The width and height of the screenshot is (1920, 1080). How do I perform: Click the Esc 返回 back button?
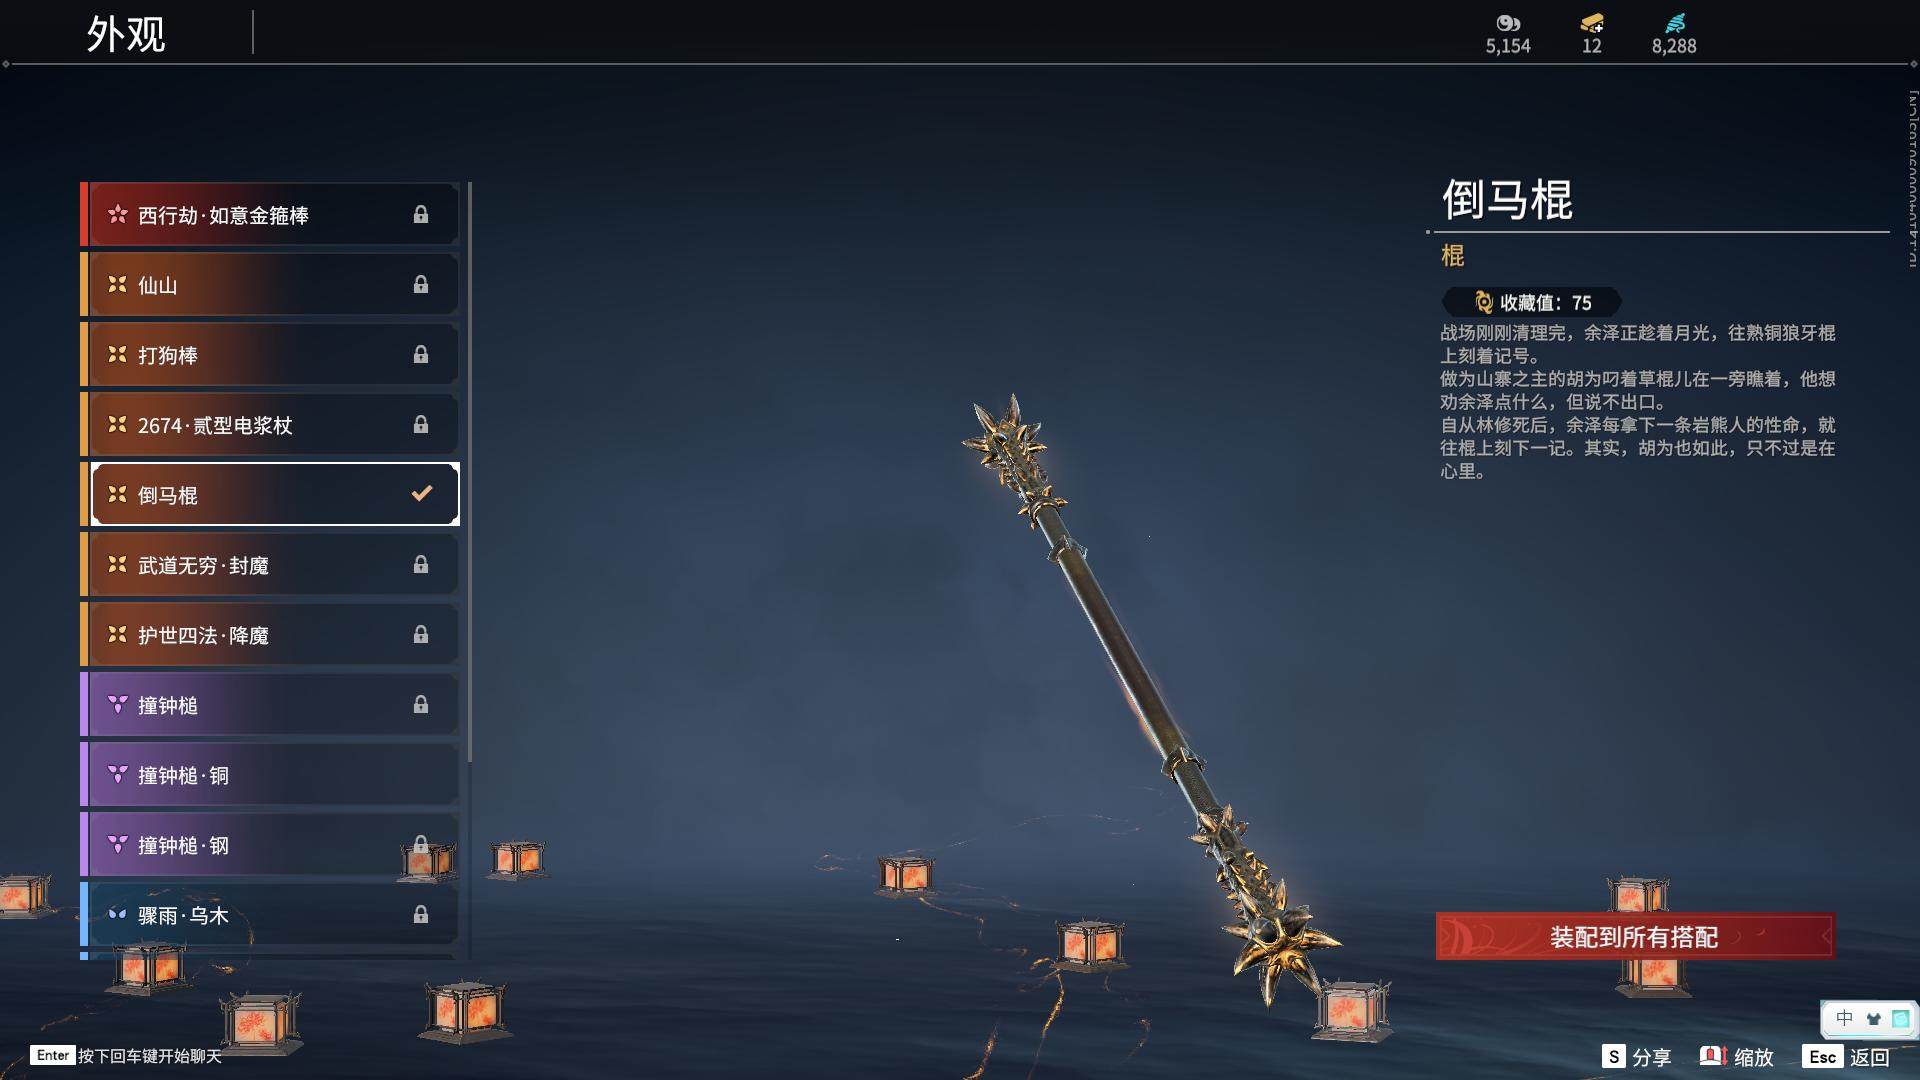coord(1846,1057)
